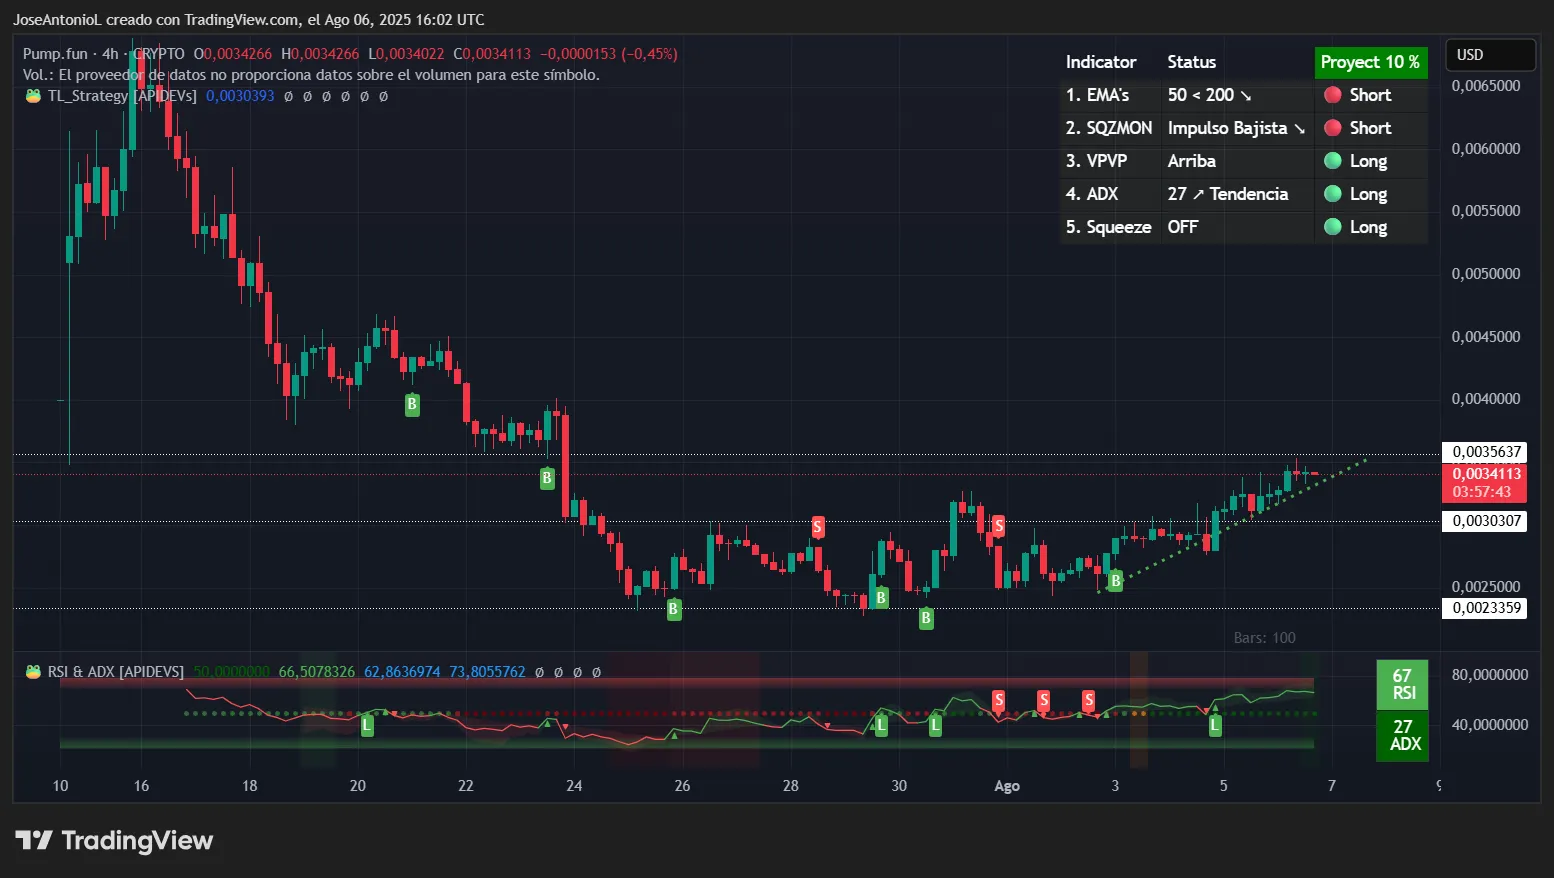Click the green 67 RSI badge
The image size is (1554, 878).
pos(1403,682)
